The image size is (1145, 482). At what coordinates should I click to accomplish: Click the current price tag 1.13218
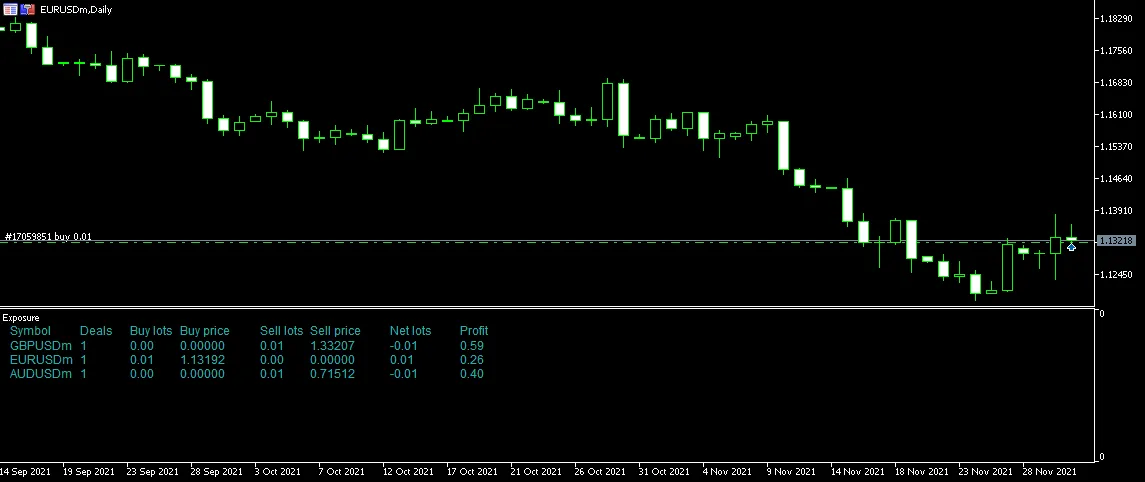[x=1115, y=241]
